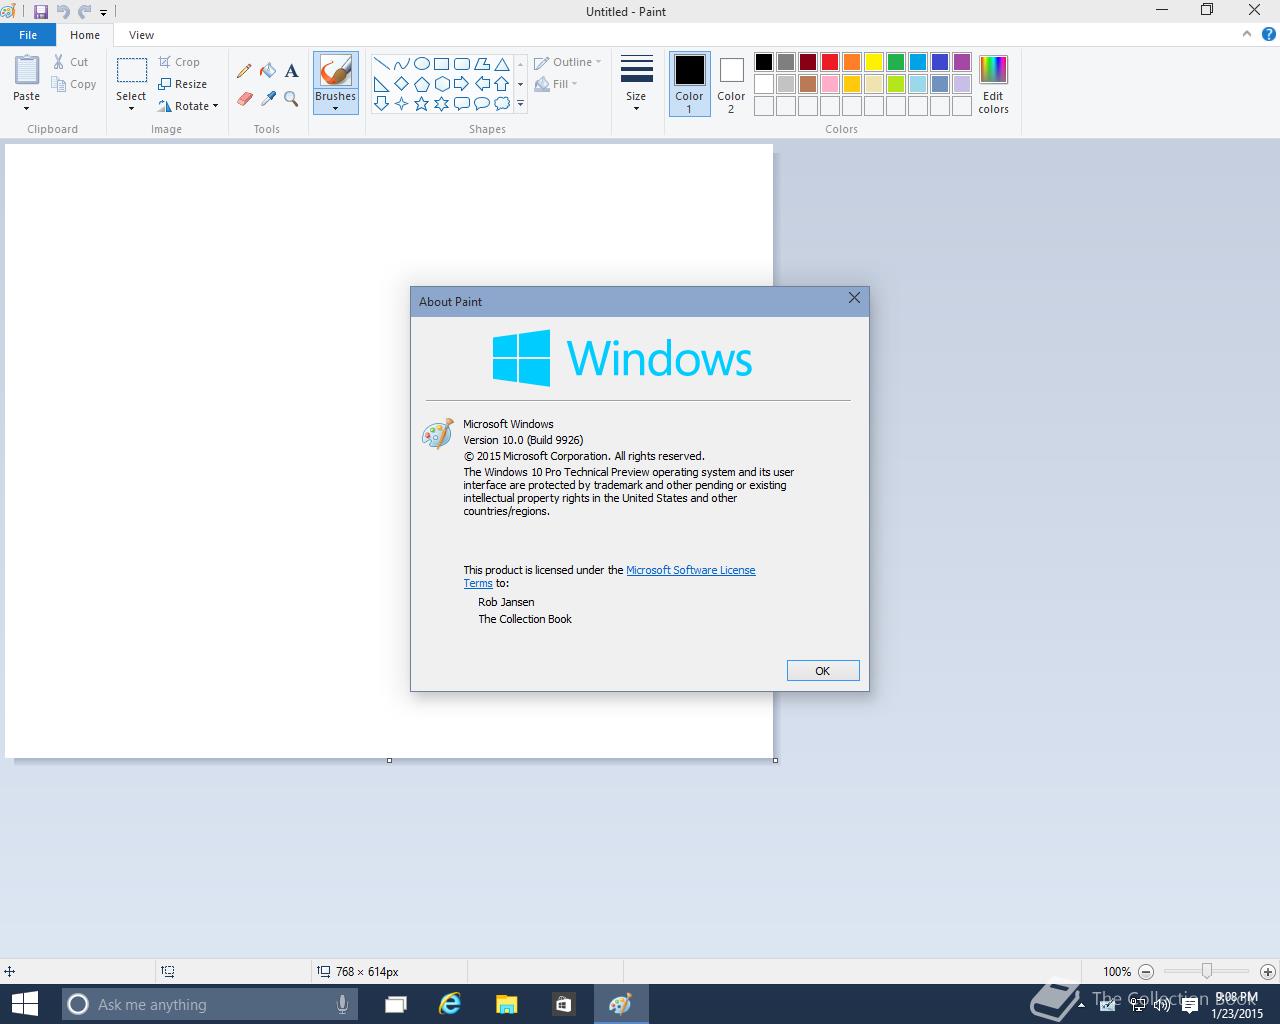Open File Explorer from taskbar
The width and height of the screenshot is (1280, 1024).
(x=507, y=1004)
